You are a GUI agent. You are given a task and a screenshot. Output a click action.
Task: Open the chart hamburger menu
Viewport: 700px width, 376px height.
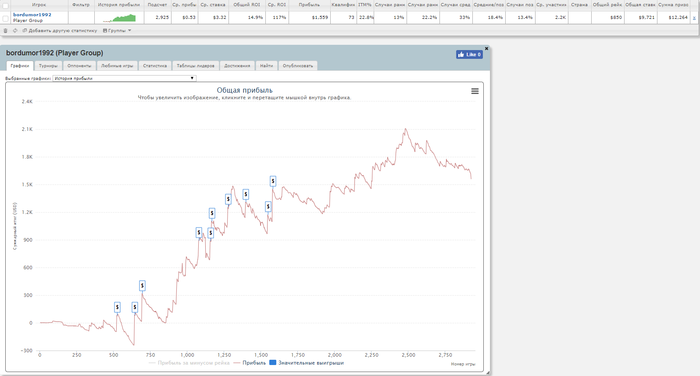click(x=475, y=91)
